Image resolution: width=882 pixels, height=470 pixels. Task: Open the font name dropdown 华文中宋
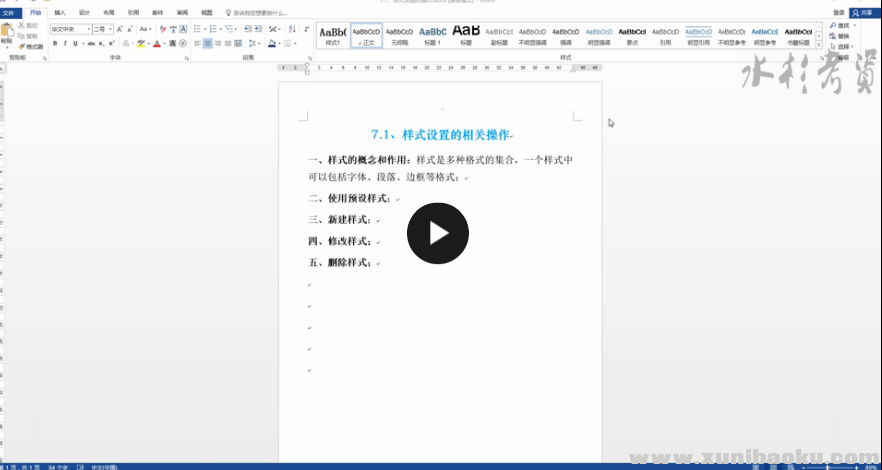pos(70,30)
